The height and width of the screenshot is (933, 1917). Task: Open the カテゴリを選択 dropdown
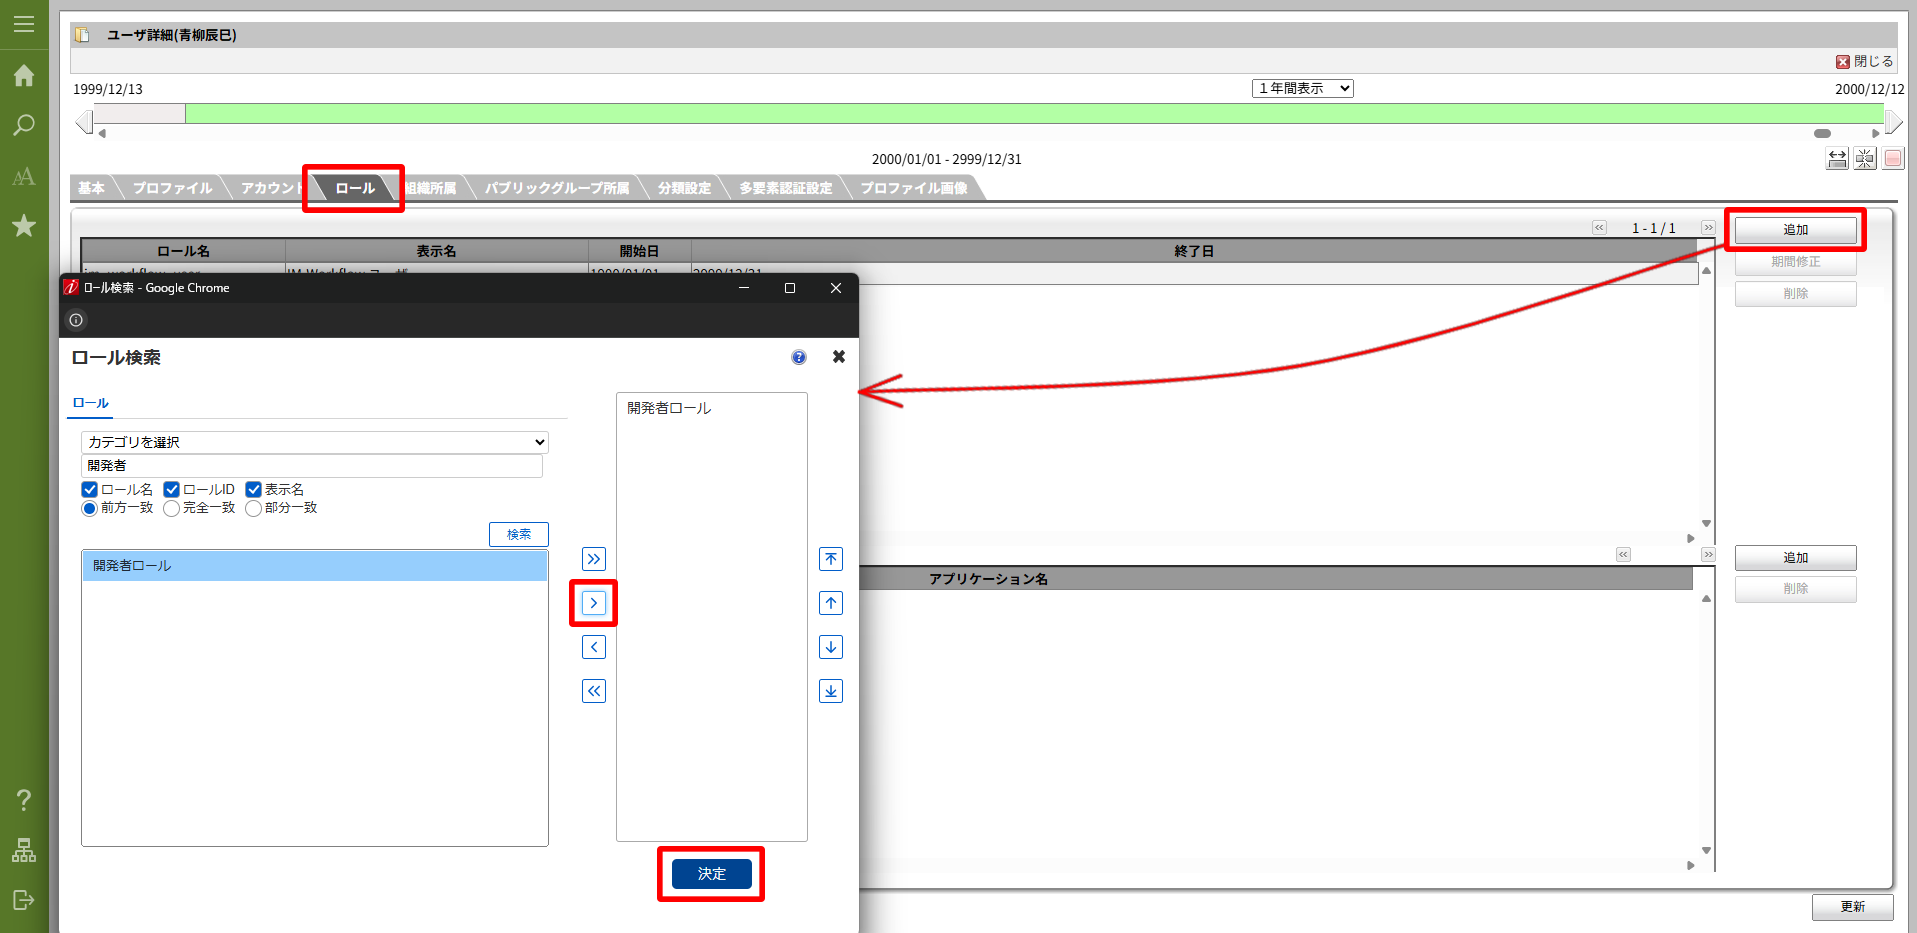(315, 442)
